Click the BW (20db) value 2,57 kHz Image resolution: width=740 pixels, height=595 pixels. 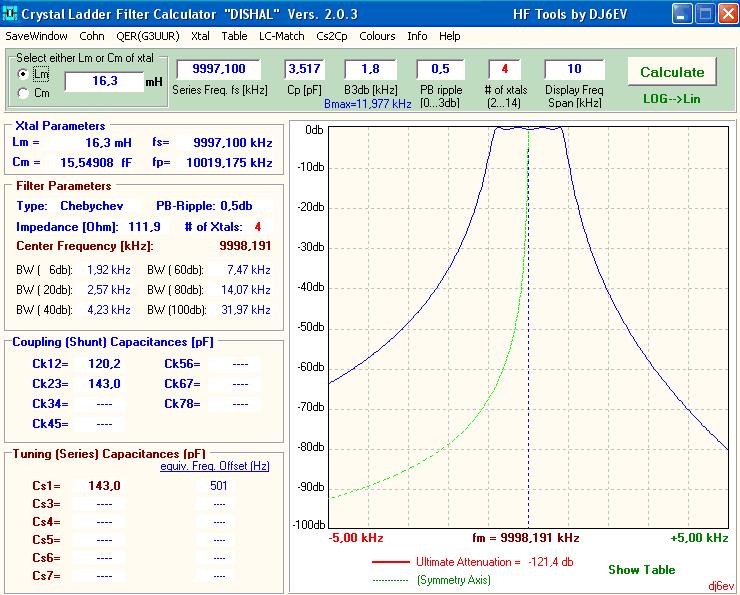coord(109,290)
